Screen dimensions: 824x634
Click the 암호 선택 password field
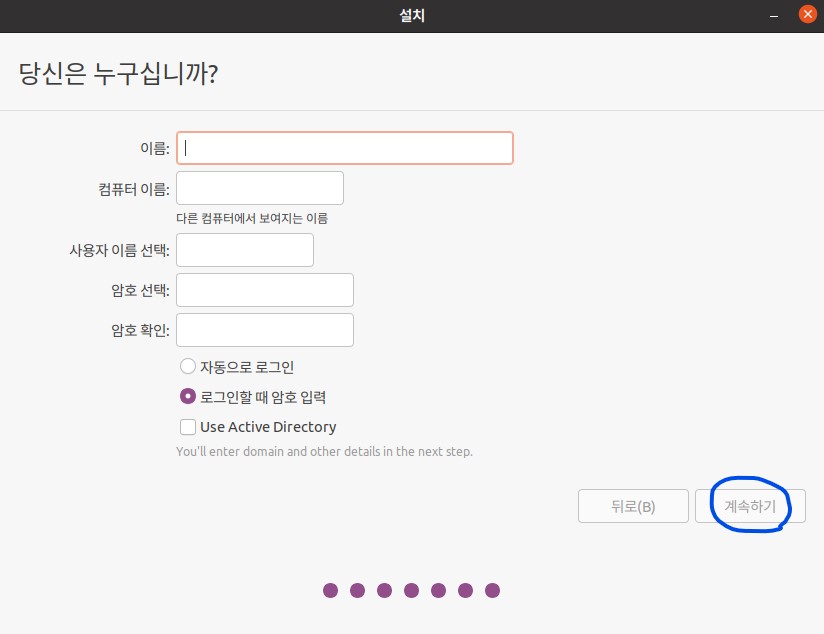click(265, 290)
